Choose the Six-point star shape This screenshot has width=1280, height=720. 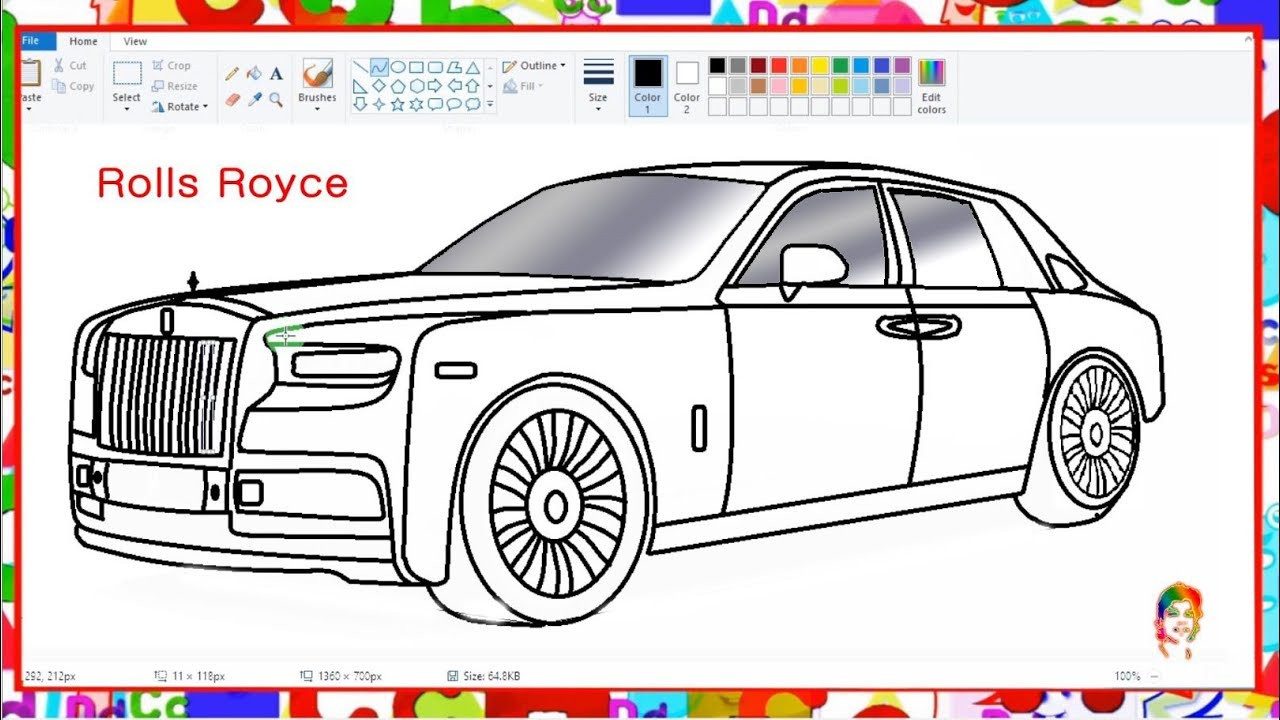[x=416, y=104]
